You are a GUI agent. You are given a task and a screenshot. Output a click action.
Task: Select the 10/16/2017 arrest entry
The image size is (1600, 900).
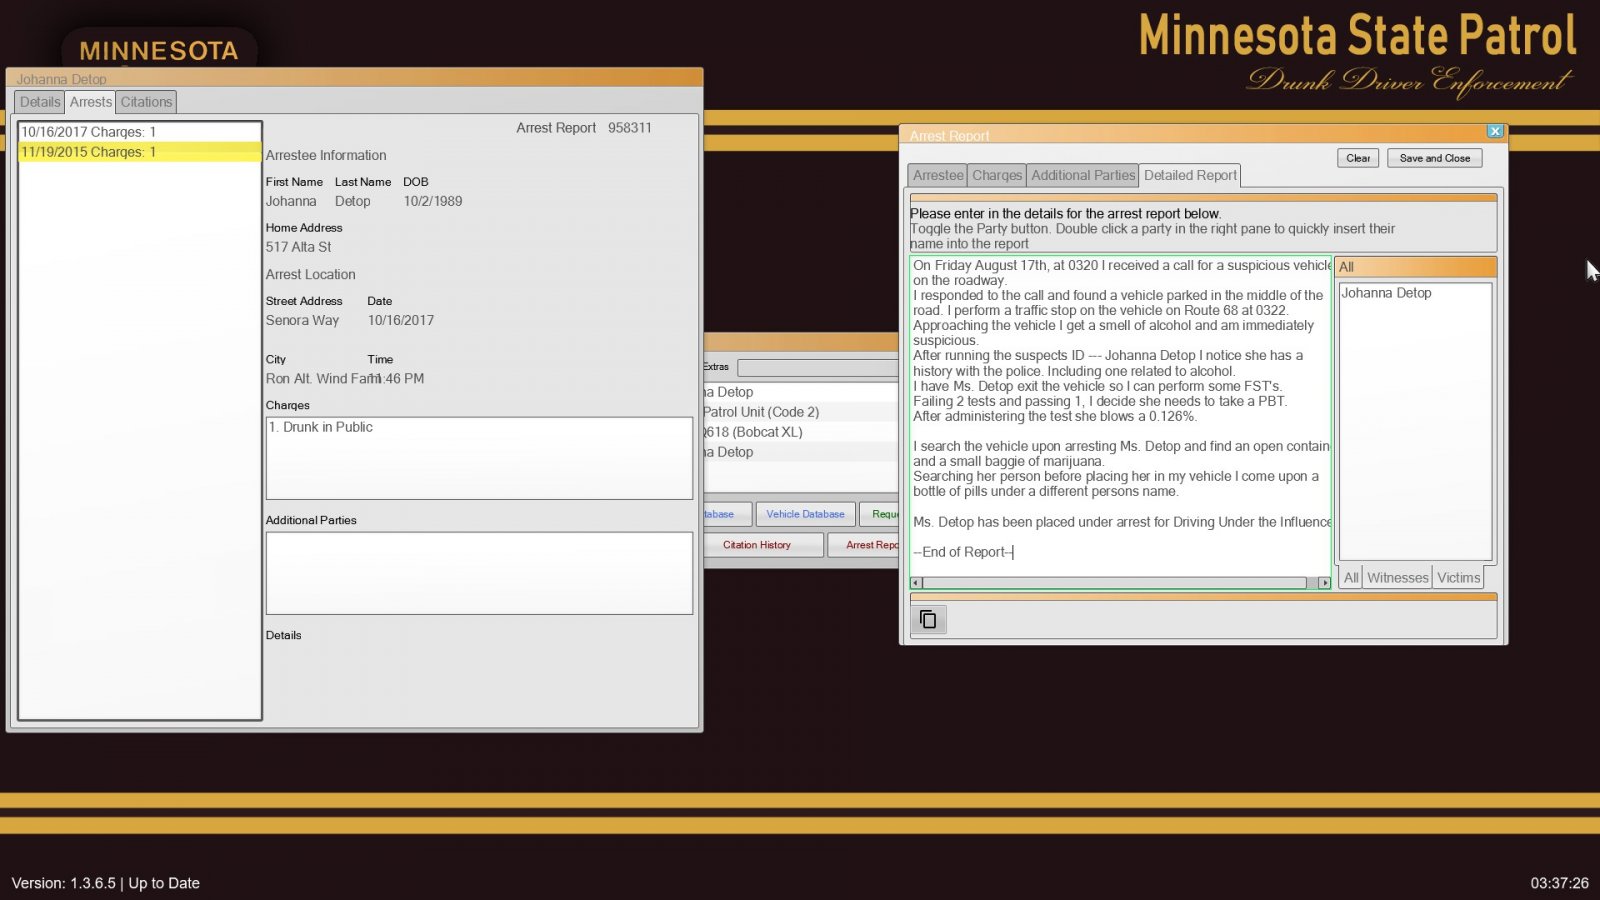(89, 132)
